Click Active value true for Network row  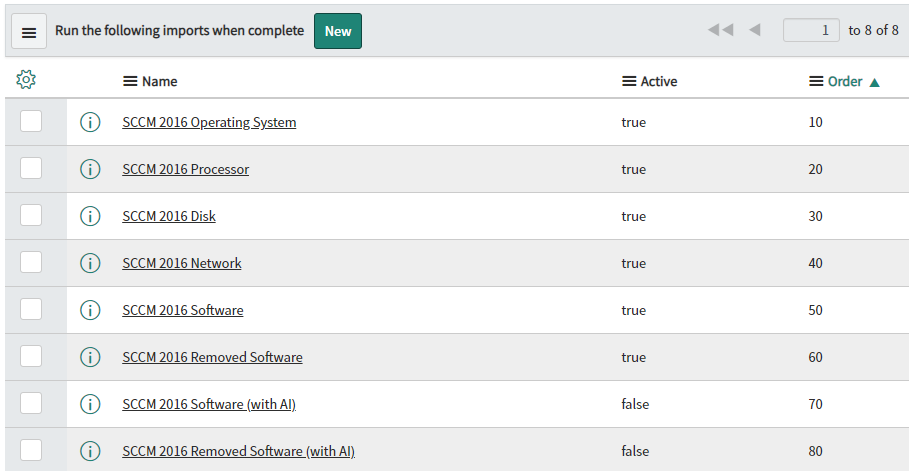tap(634, 263)
